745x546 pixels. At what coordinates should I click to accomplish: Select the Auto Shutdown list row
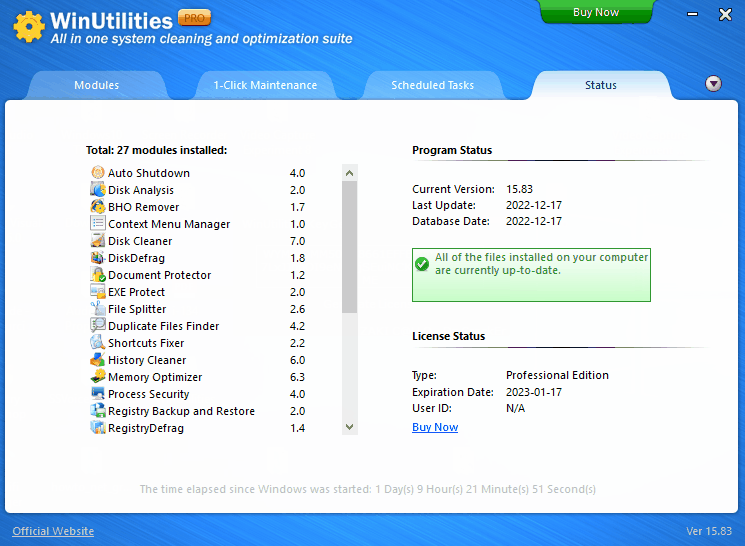pos(199,172)
